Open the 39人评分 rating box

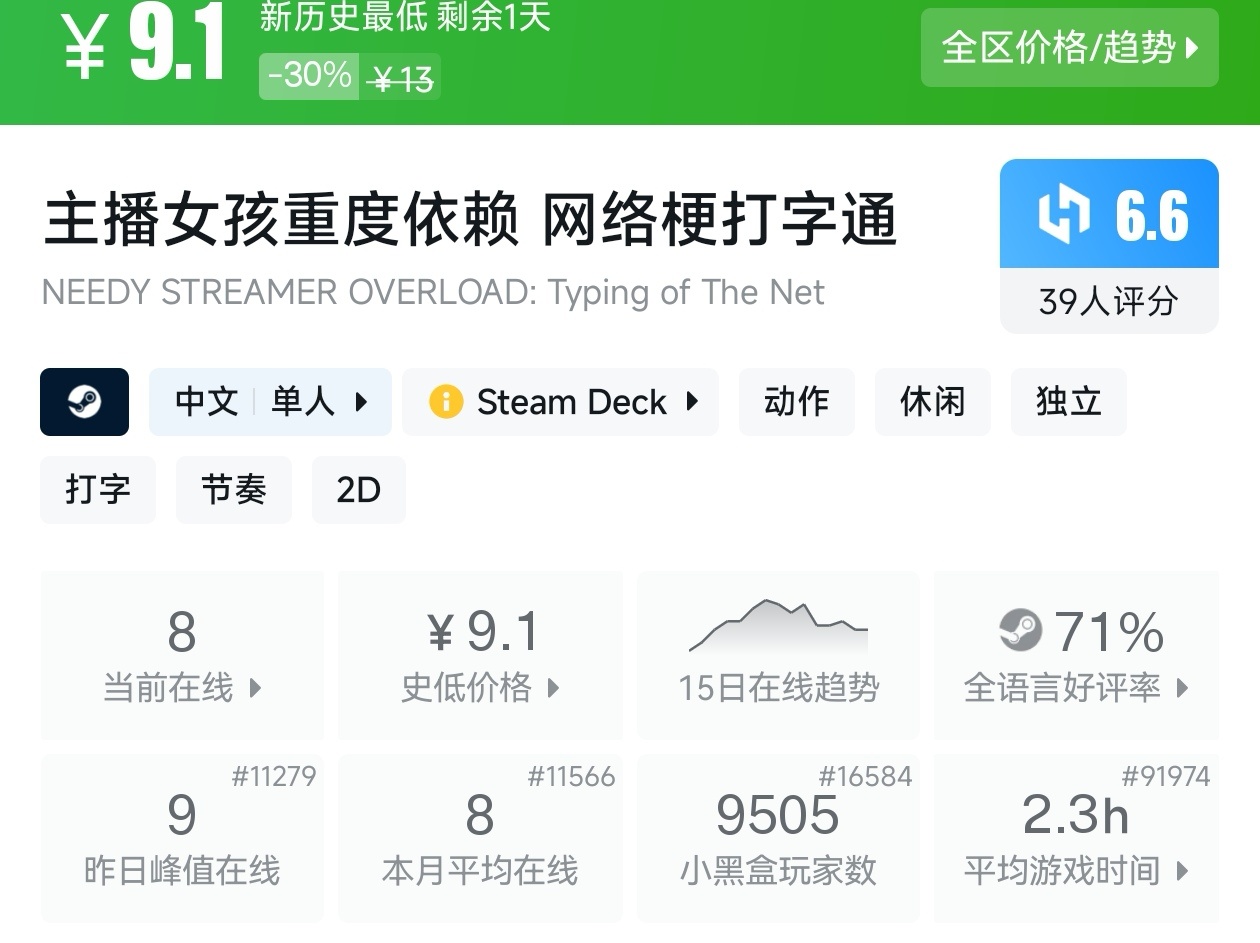click(x=1108, y=301)
